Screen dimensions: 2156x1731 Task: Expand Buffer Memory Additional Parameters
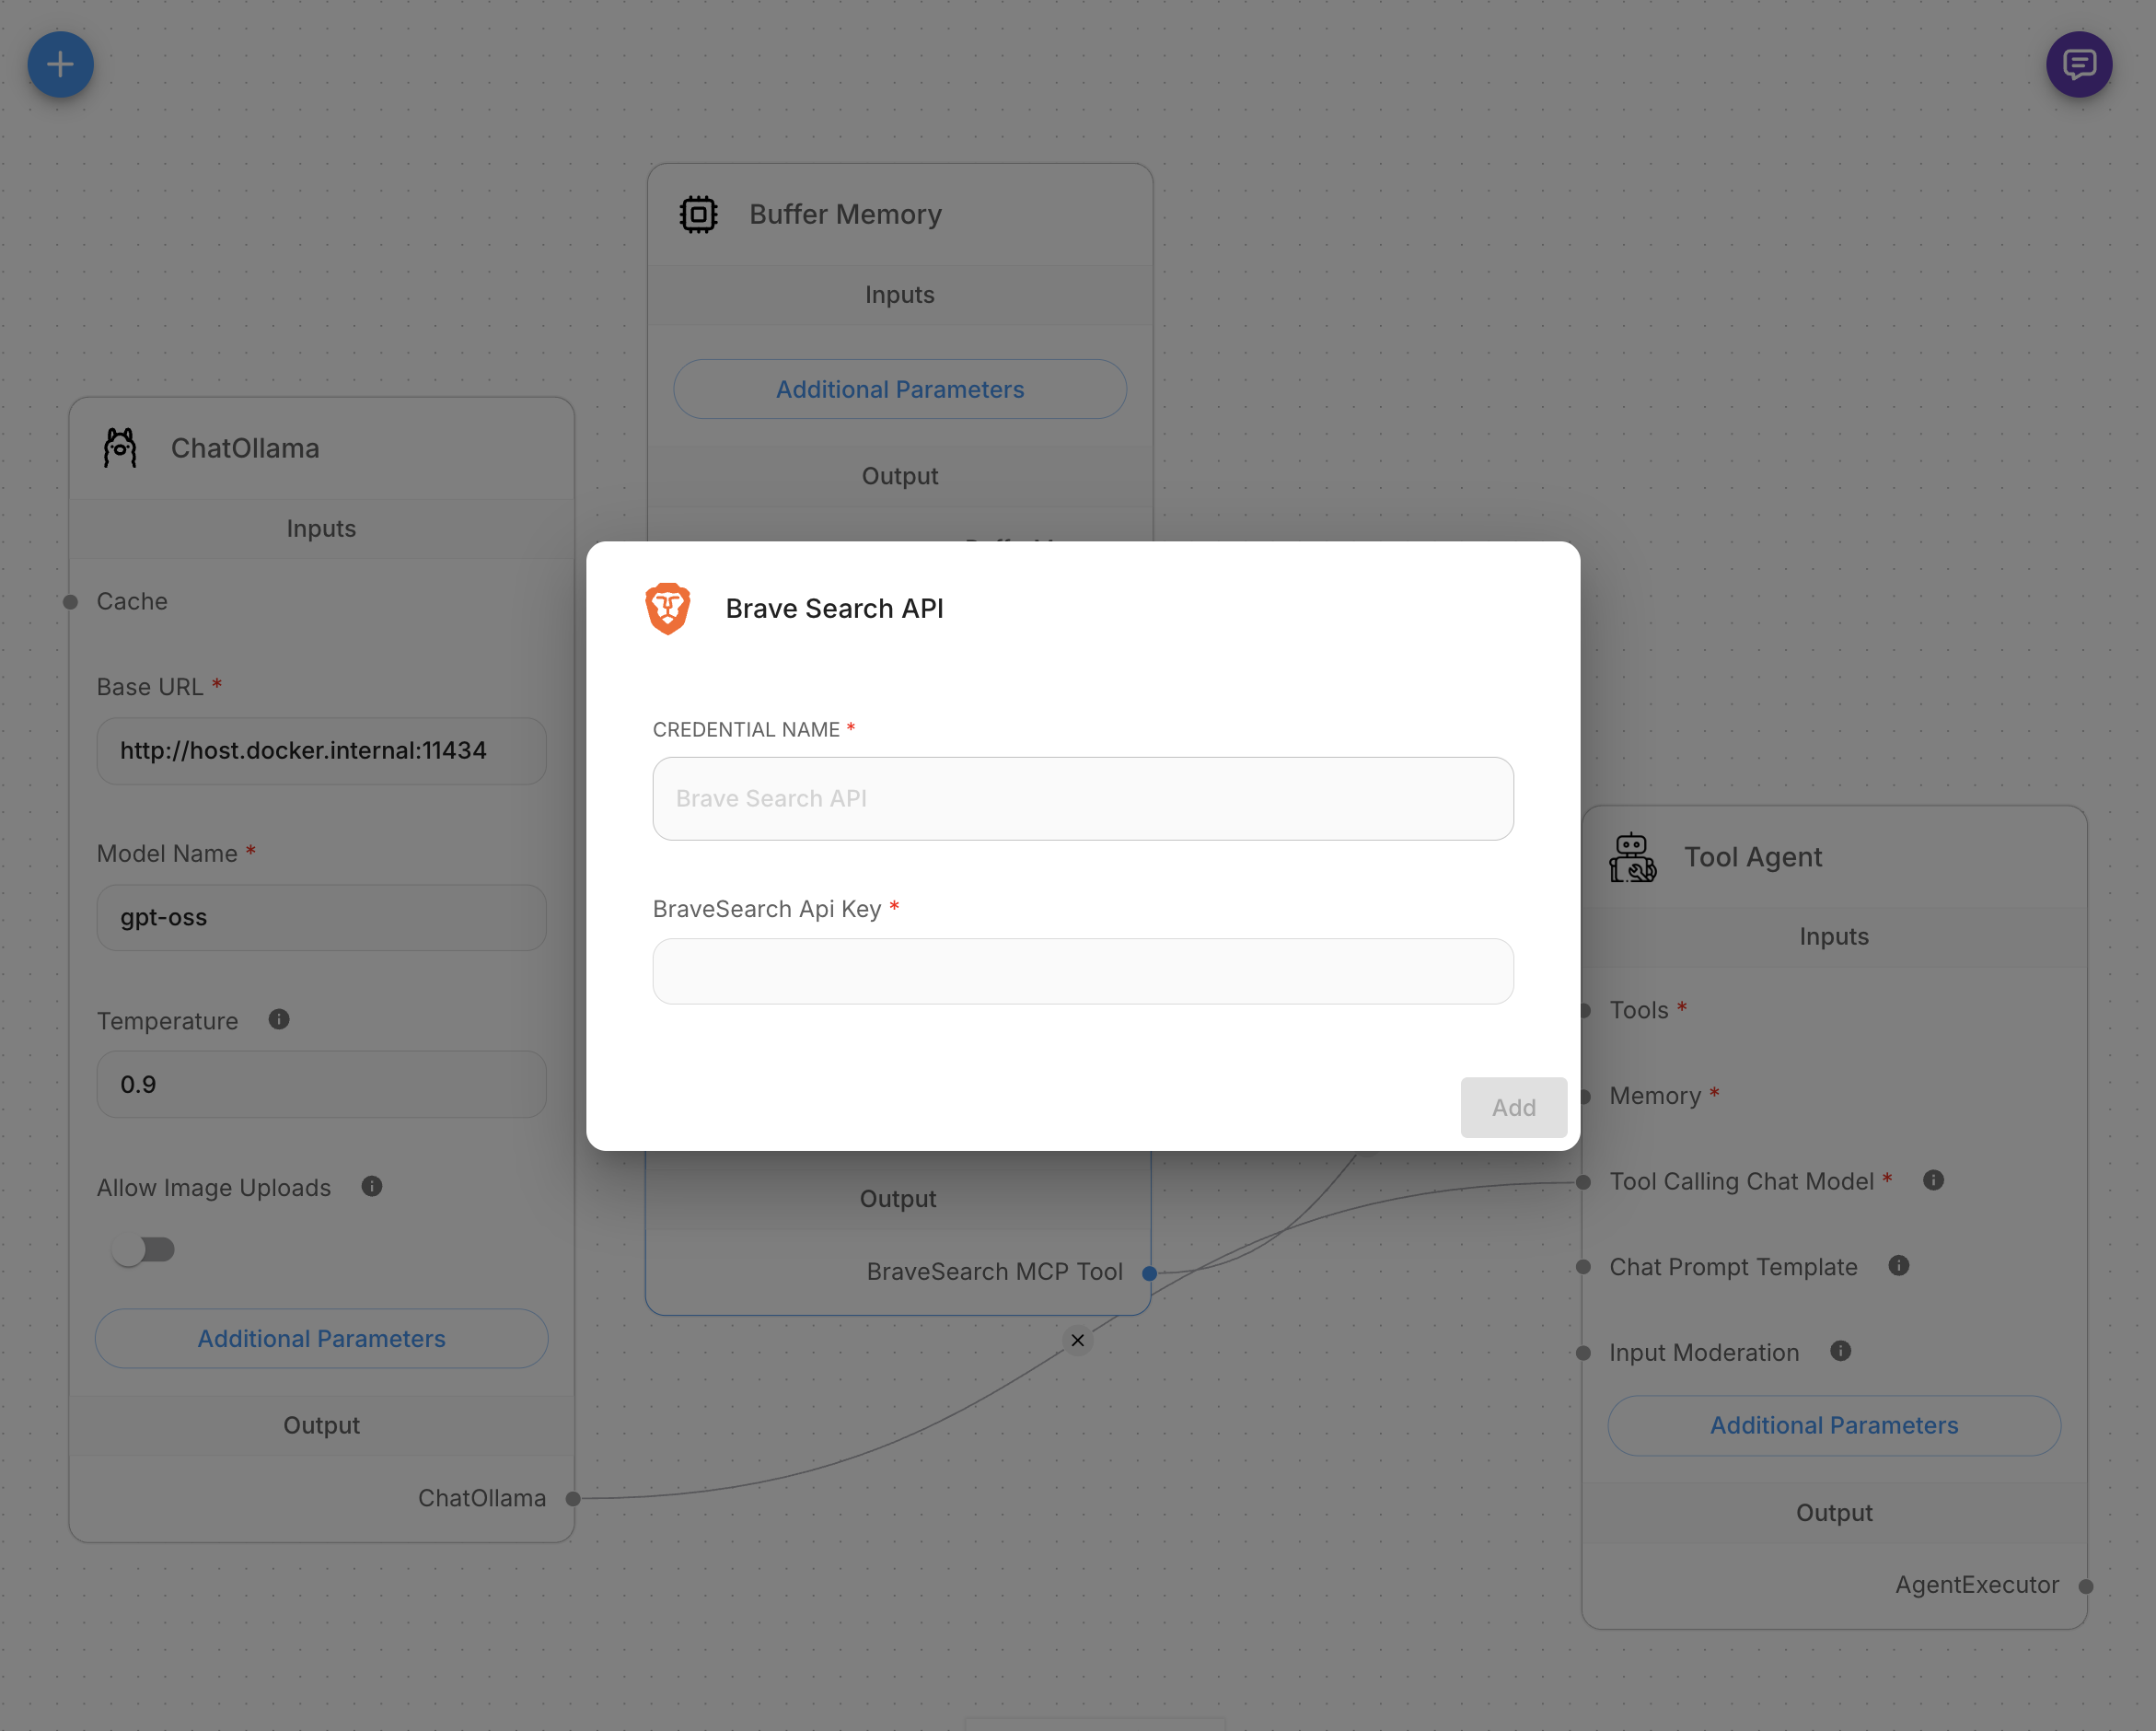pyautogui.click(x=899, y=389)
